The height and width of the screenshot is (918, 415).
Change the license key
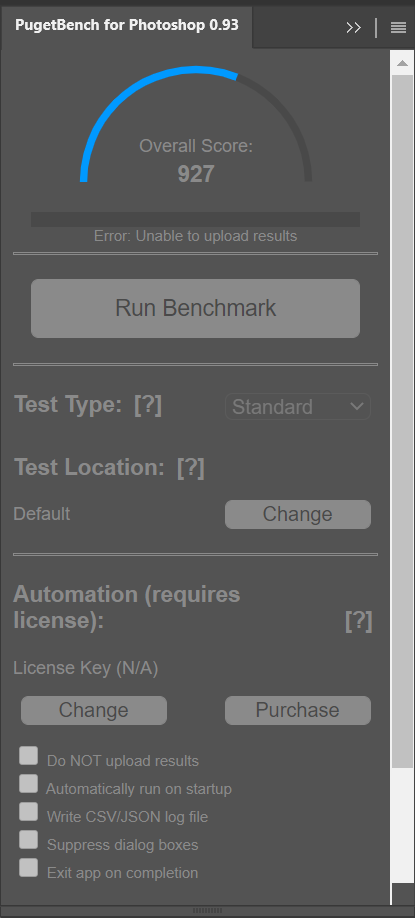tap(94, 710)
